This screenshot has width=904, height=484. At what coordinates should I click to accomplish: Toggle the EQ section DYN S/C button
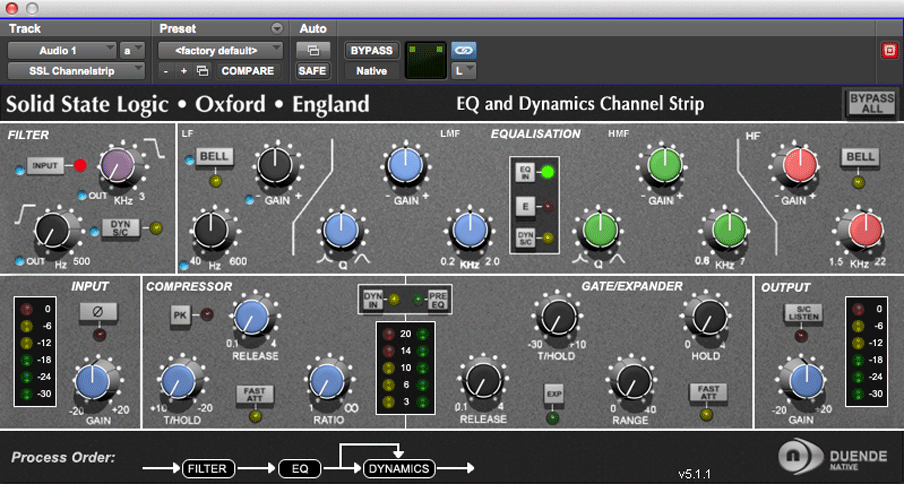click(525, 237)
